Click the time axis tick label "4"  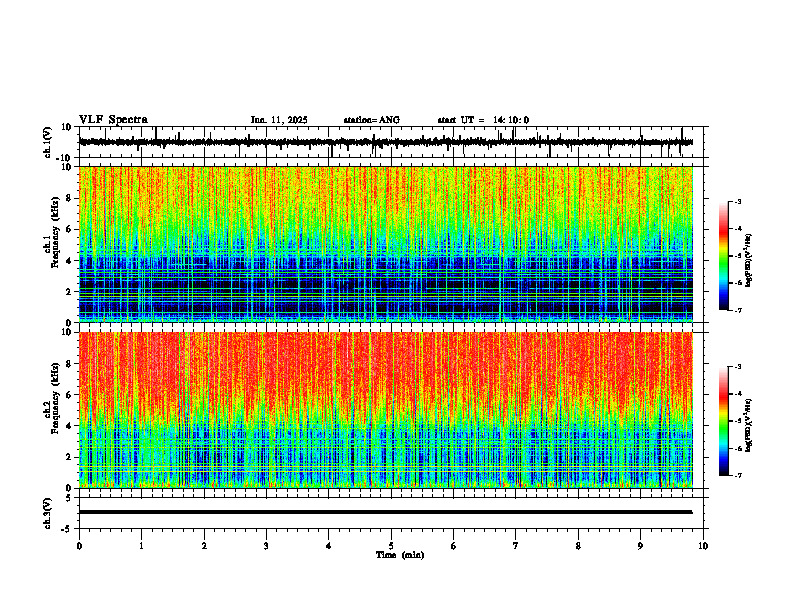[x=329, y=546]
